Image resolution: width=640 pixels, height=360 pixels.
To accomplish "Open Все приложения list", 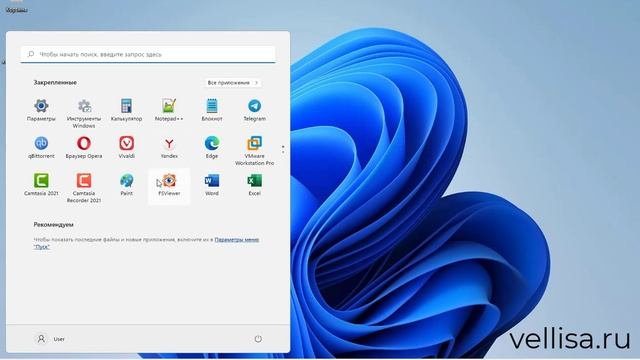I will (x=233, y=82).
